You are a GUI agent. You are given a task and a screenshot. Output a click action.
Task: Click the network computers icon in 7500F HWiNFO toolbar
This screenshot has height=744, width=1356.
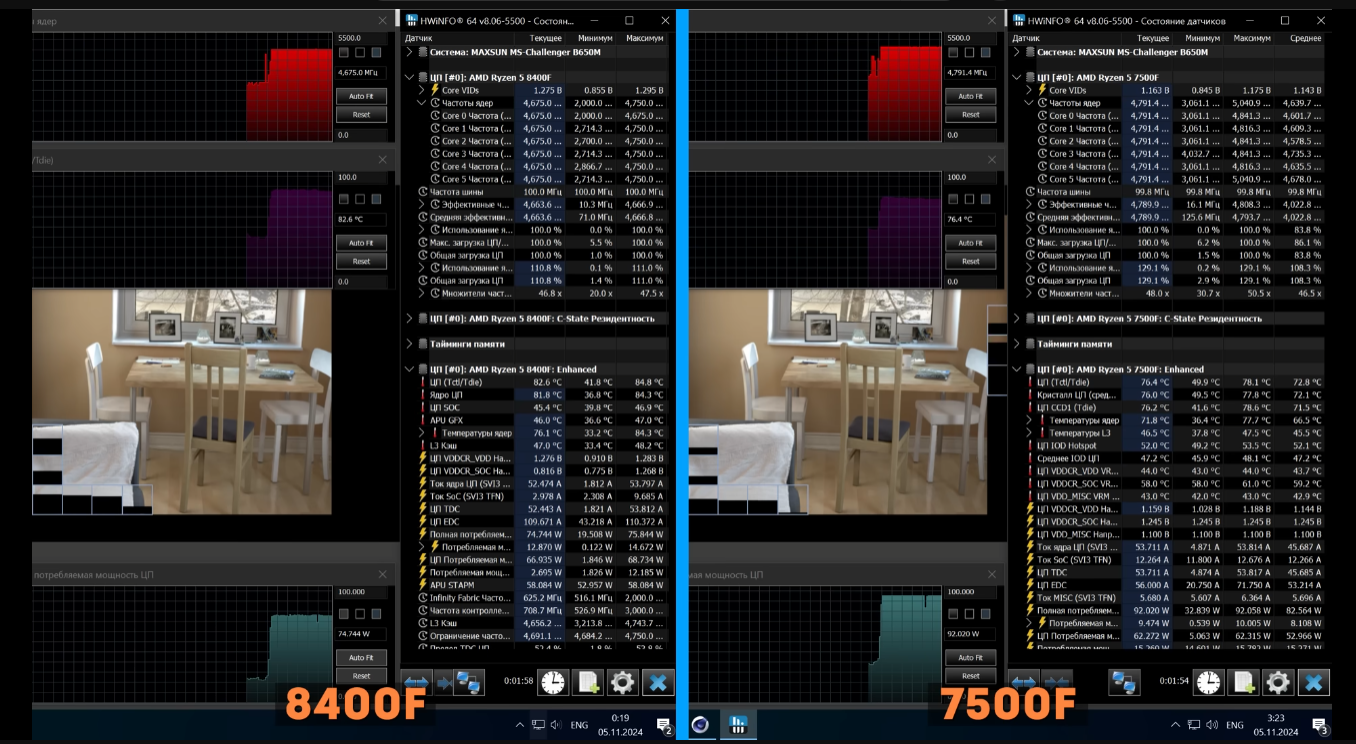pos(1125,683)
